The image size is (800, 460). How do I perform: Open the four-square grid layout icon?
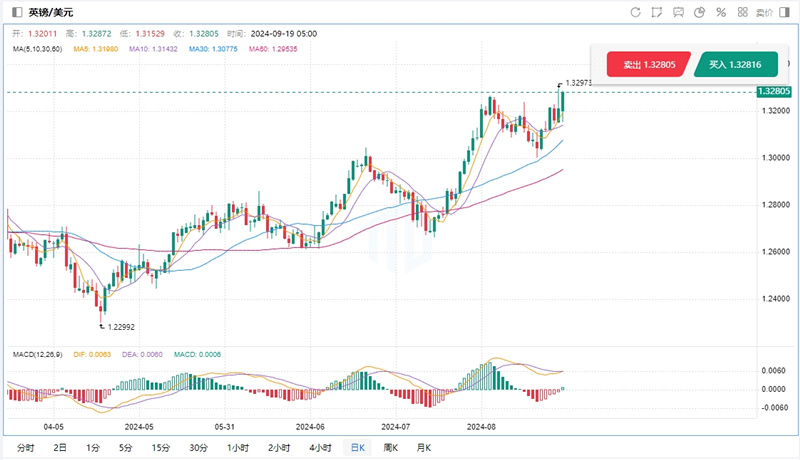[741, 13]
